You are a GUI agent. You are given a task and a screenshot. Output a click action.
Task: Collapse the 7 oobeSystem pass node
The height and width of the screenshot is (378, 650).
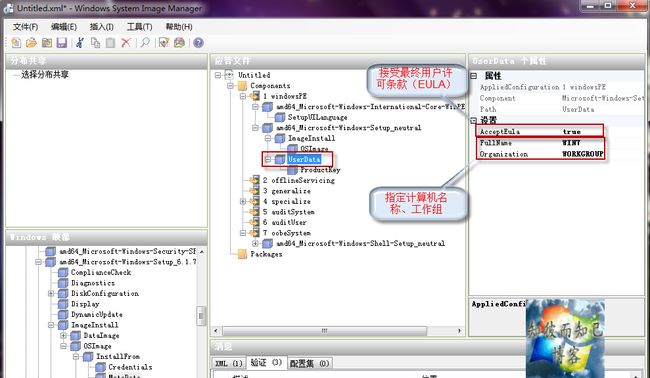coord(243,233)
